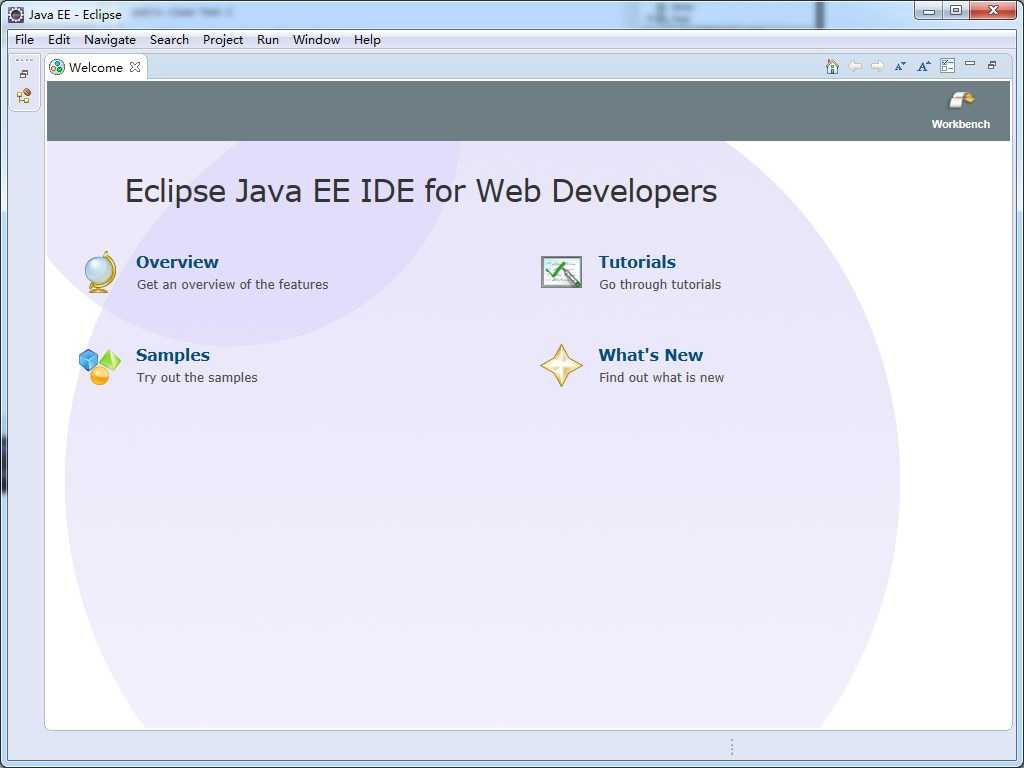Select the Welcome tab

coord(95,67)
